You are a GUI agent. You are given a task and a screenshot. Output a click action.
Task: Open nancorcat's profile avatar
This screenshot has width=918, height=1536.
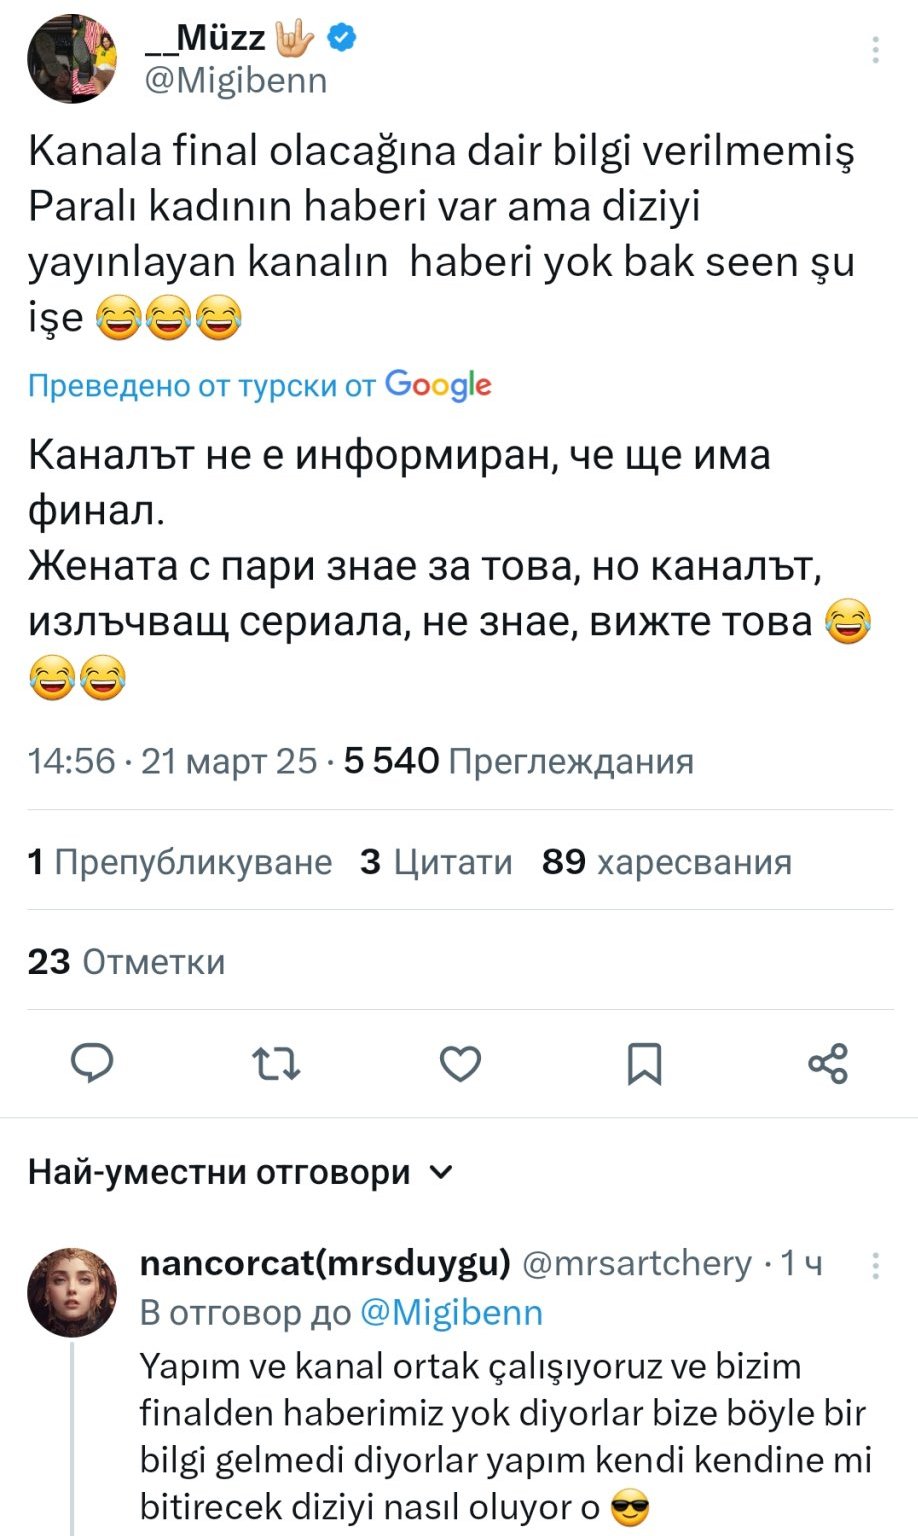tap(72, 1292)
